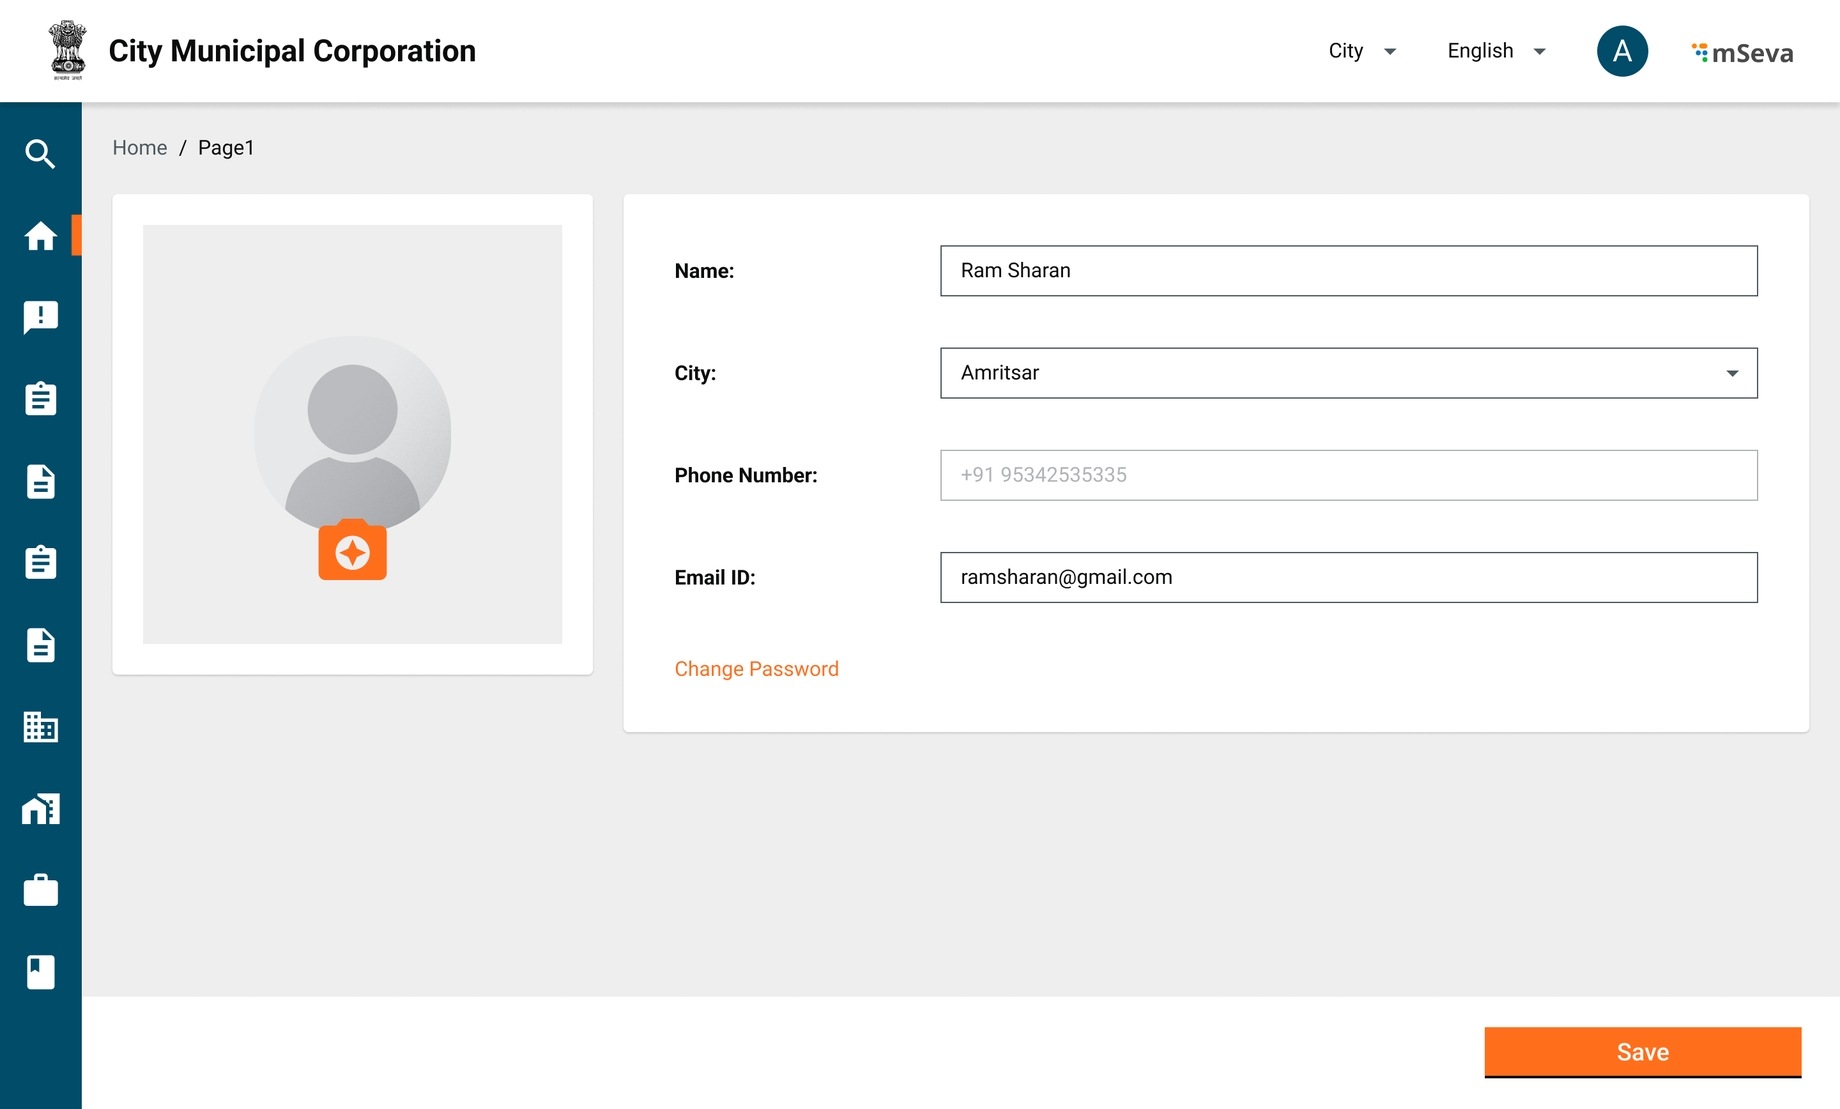This screenshot has height=1109, width=1840.
Task: Open the English language dropdown
Action: (x=1496, y=51)
